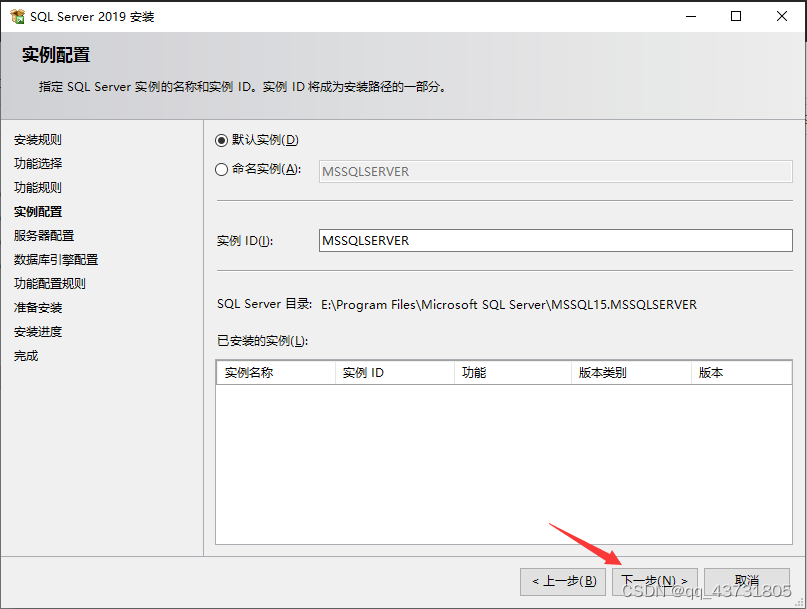The image size is (807, 609).
Task: Open the 数据库引擎配置 step in sidebar
Action: point(56,259)
